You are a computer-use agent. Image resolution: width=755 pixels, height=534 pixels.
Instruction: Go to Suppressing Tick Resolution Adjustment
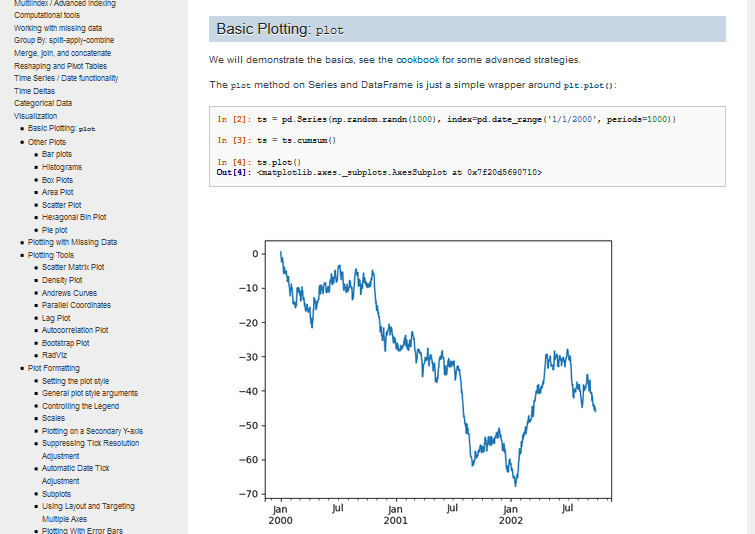(91, 450)
